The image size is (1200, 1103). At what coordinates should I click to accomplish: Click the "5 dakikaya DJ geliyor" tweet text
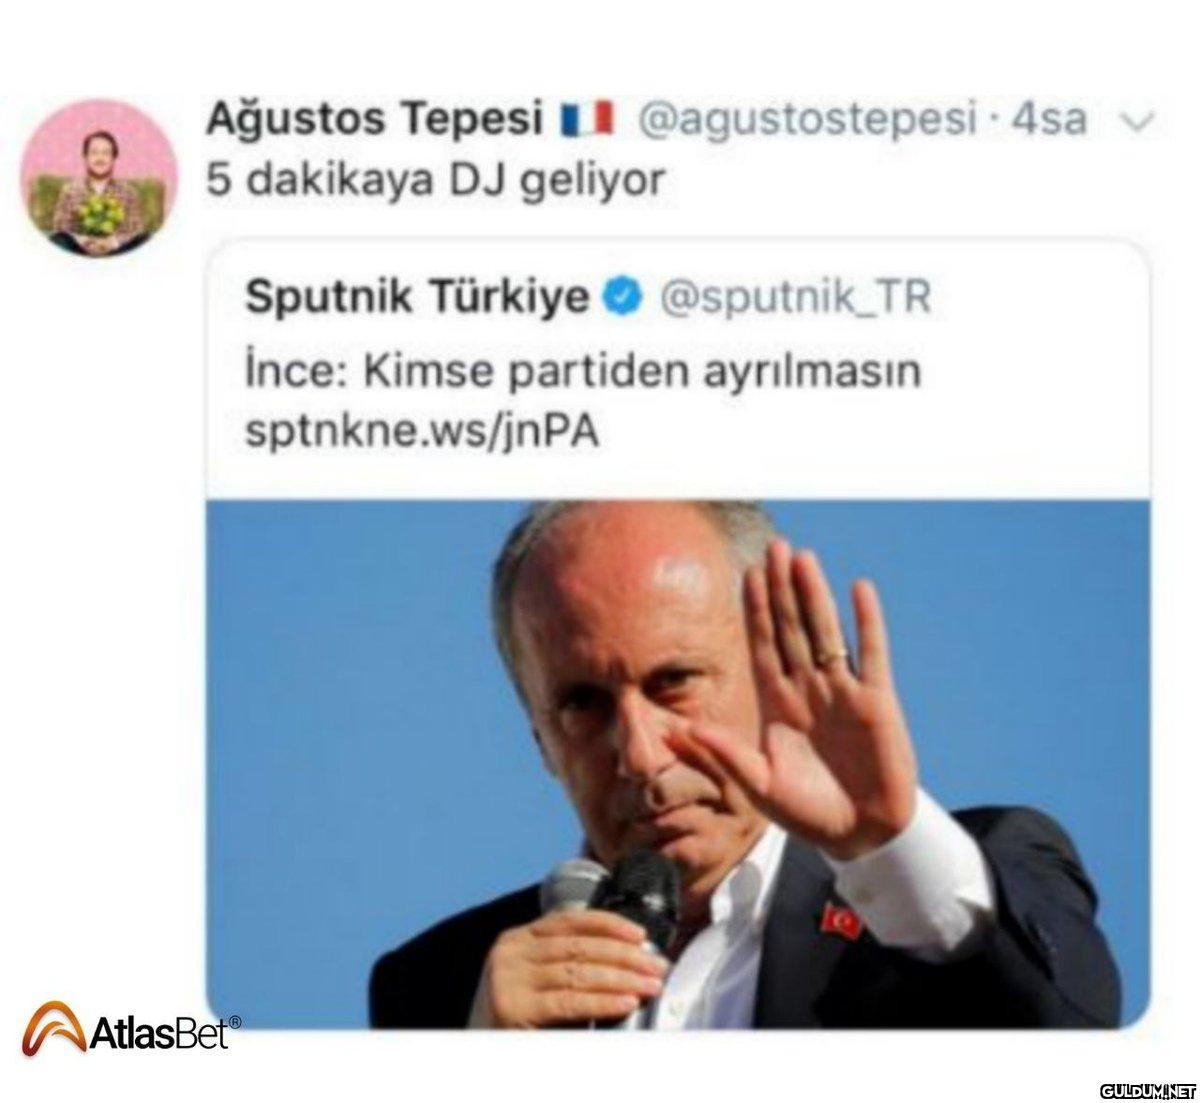435,181
